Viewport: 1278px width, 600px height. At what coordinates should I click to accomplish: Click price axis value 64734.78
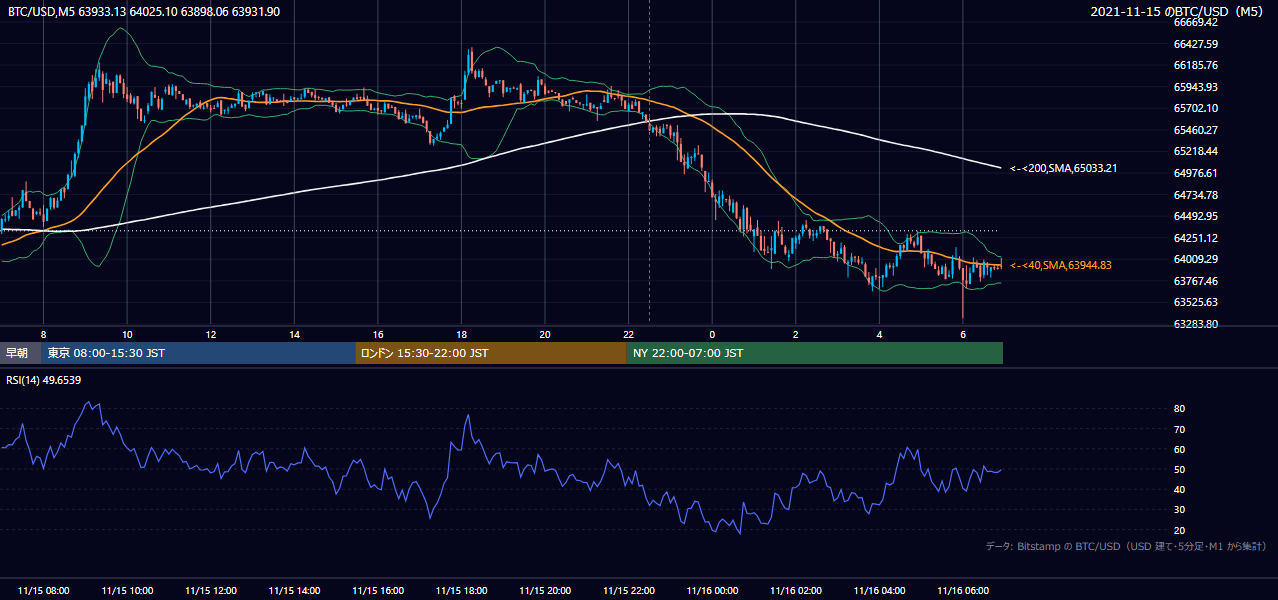click(x=1195, y=195)
